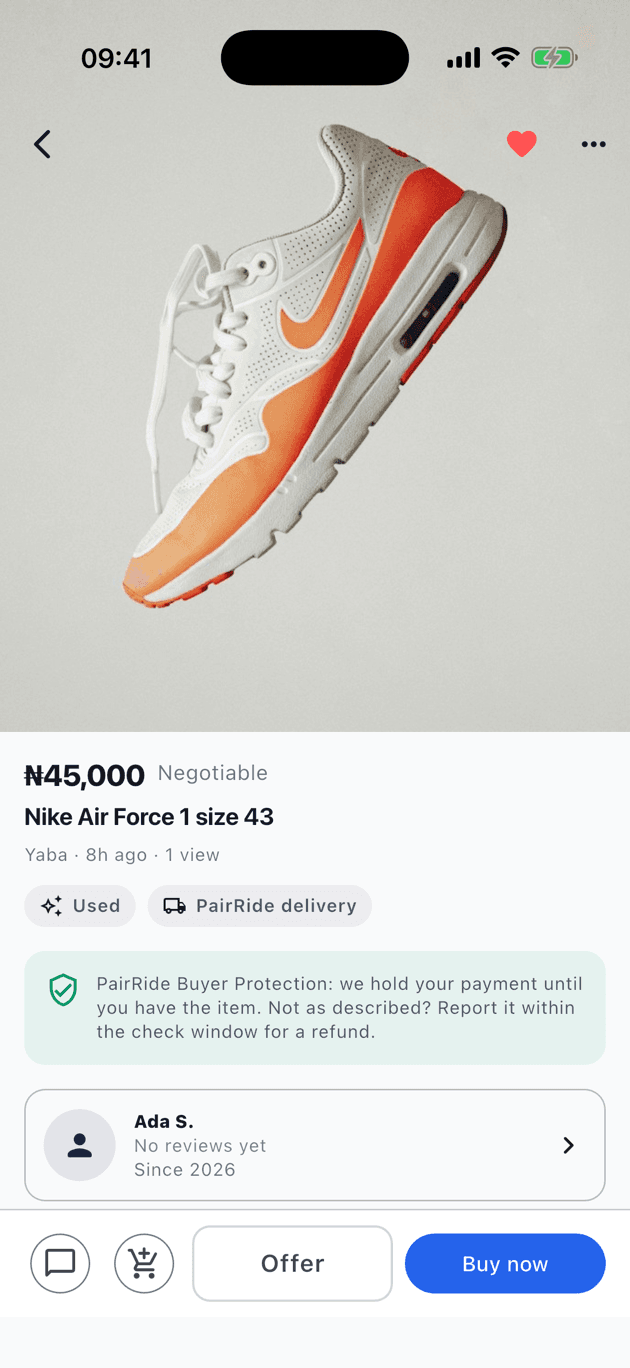
Task: Add item to cart icon
Action: (x=144, y=1263)
